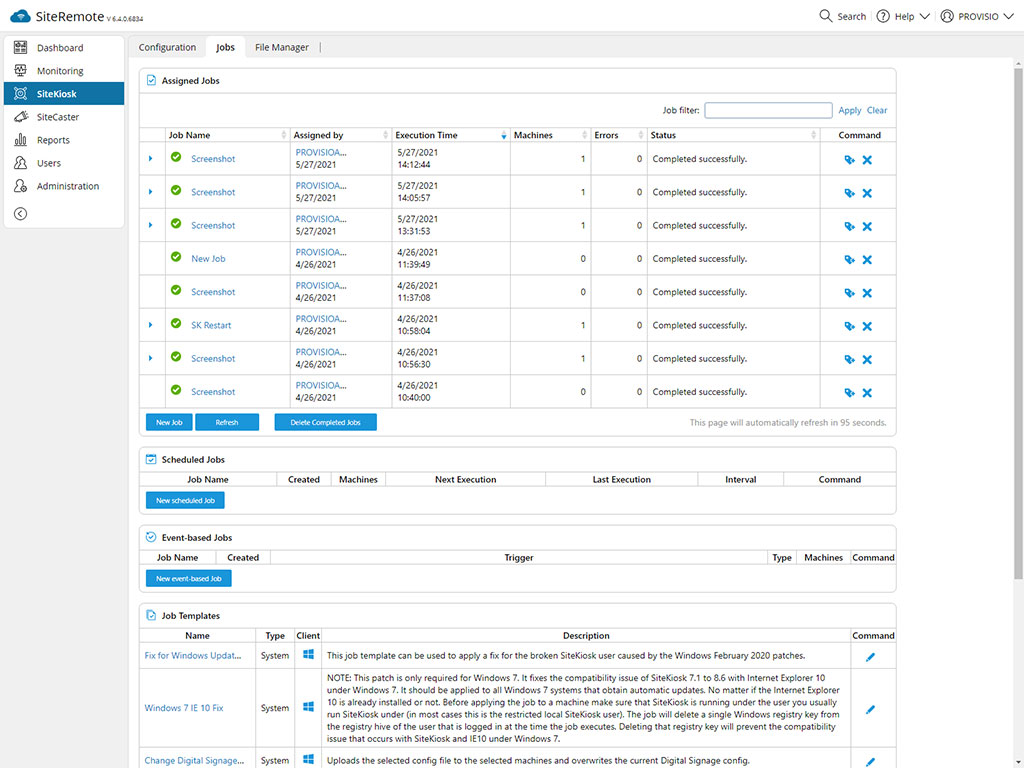Select the Jobs tab
This screenshot has width=1024, height=768.
point(225,47)
